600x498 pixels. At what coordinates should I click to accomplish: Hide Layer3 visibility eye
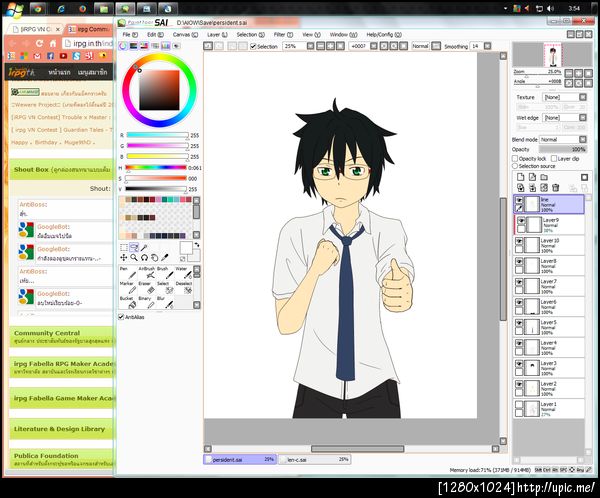519,364
